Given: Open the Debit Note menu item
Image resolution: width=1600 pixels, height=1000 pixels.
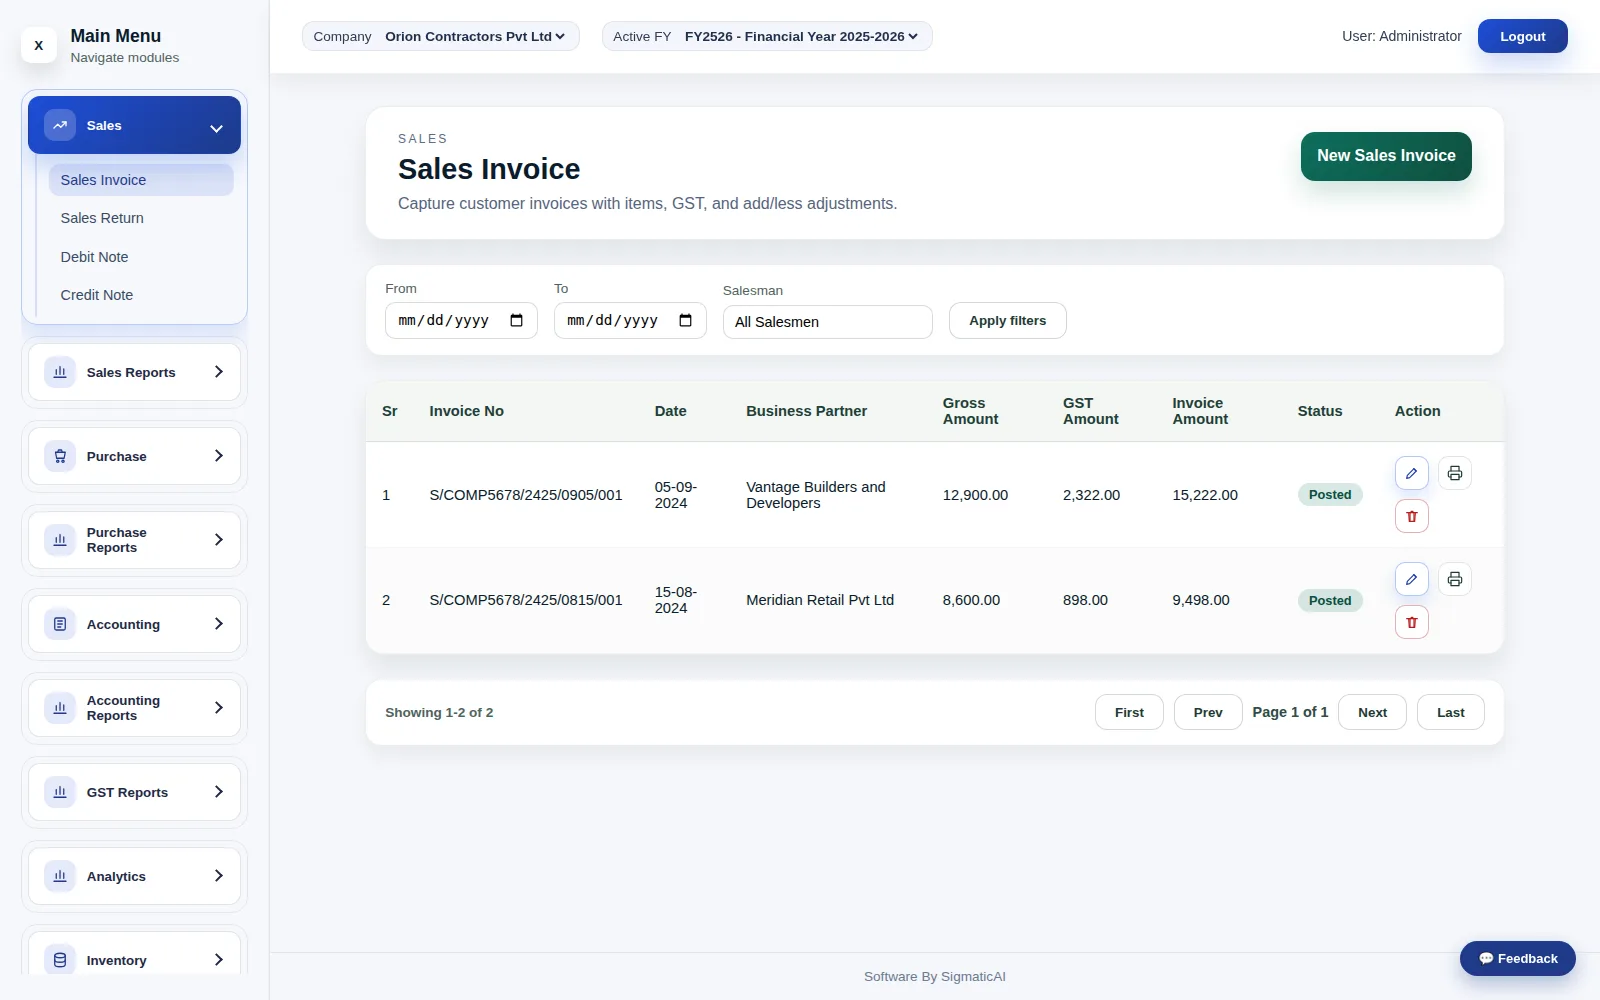Looking at the screenshot, I should 141,257.
